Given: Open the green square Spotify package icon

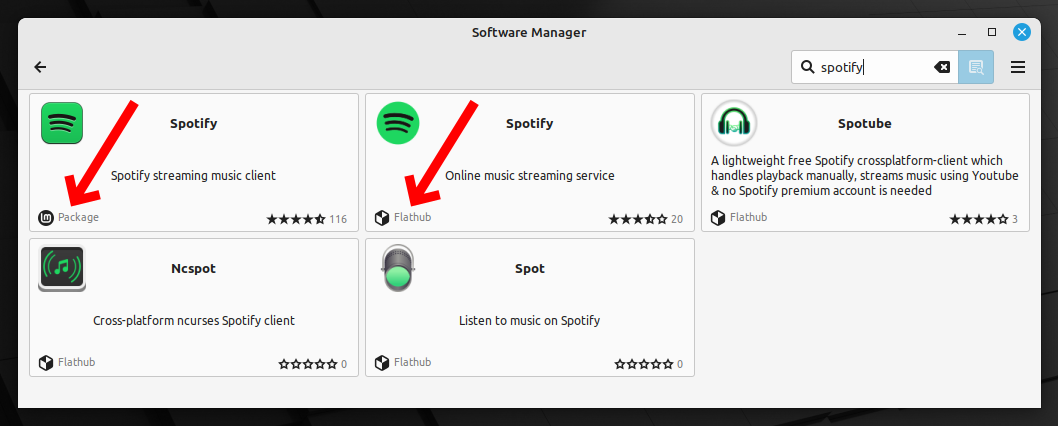Looking at the screenshot, I should point(62,123).
